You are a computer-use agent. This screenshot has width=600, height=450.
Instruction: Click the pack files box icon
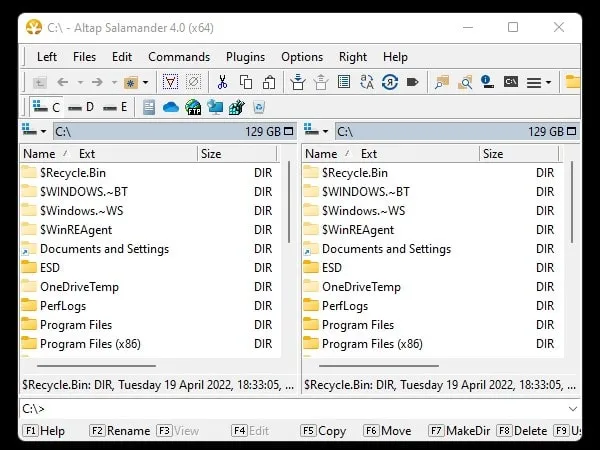click(297, 82)
